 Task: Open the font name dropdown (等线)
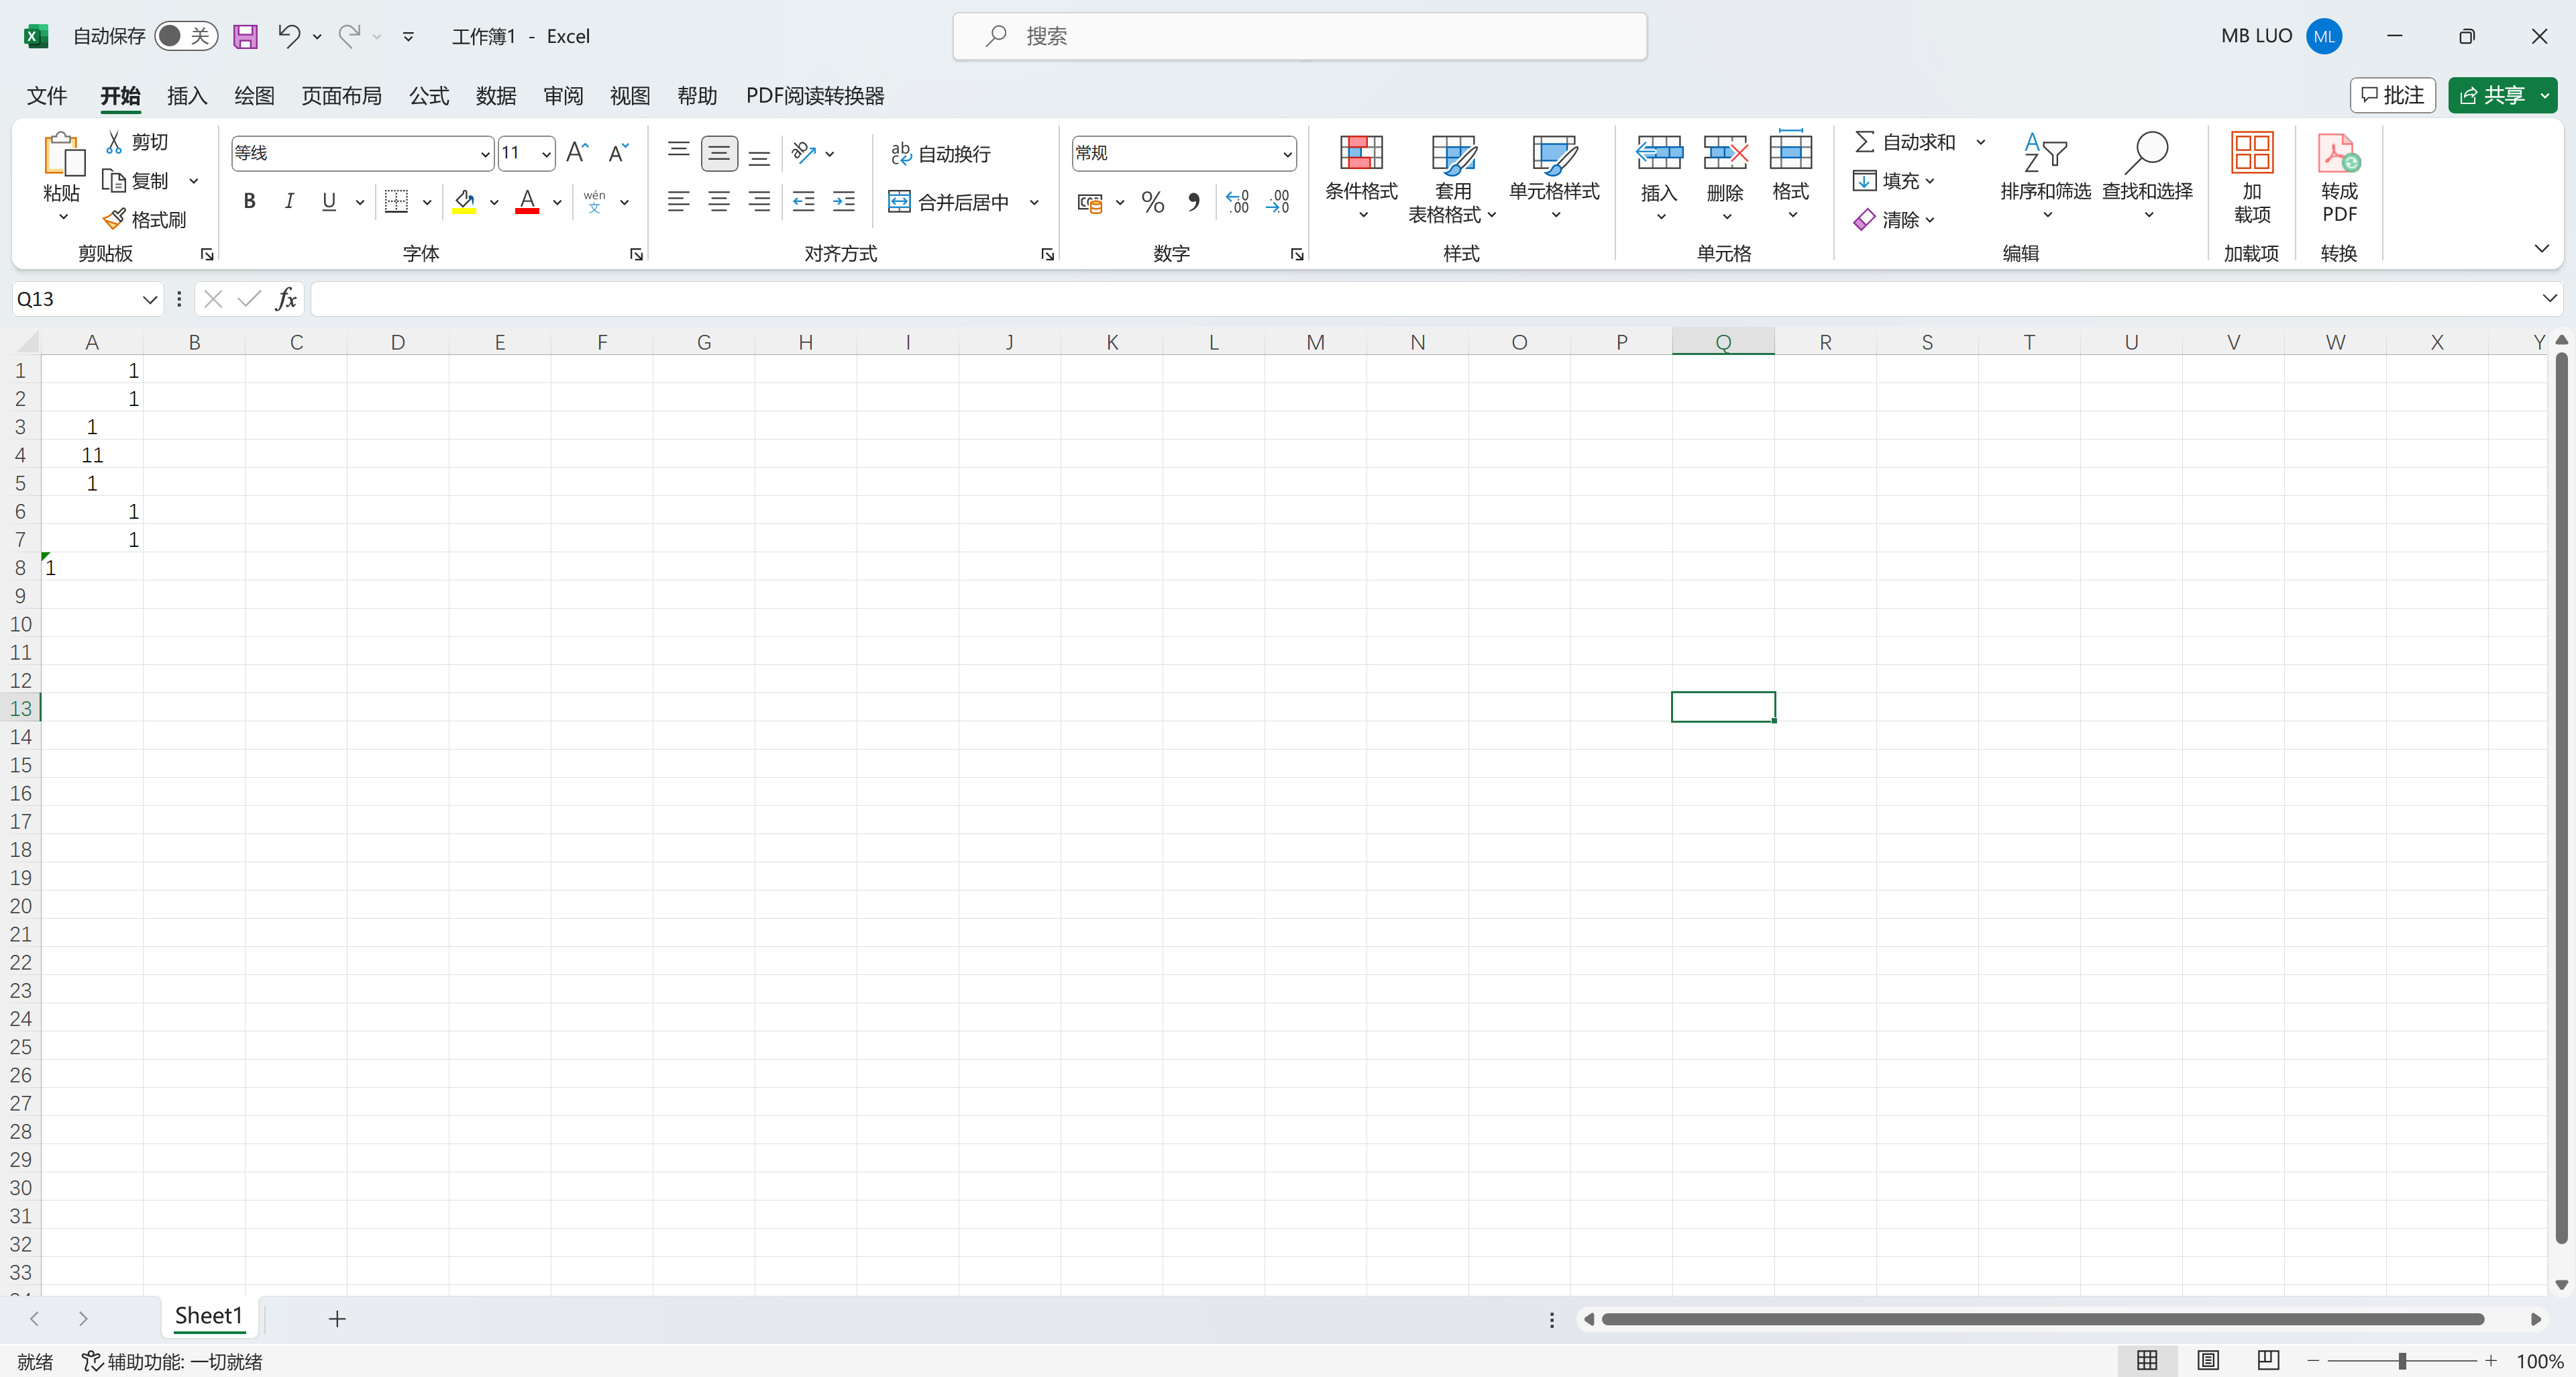484,154
